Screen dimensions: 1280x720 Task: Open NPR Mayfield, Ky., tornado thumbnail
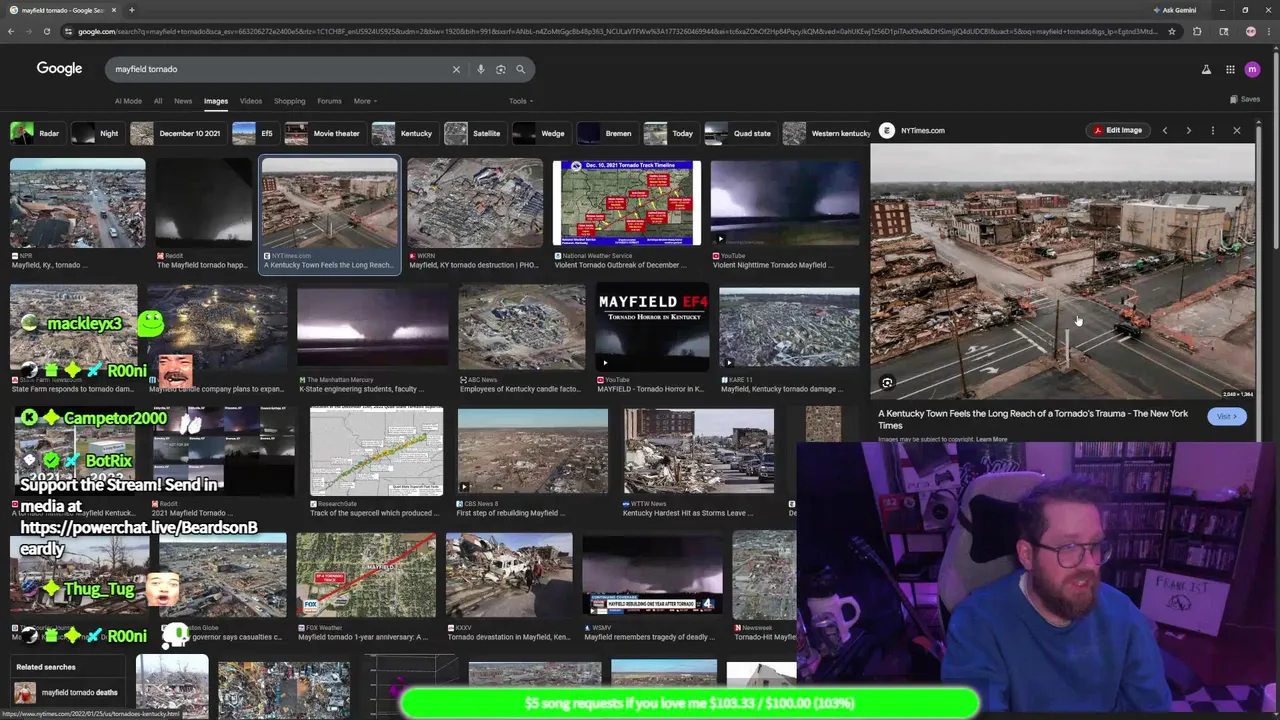pos(77,203)
